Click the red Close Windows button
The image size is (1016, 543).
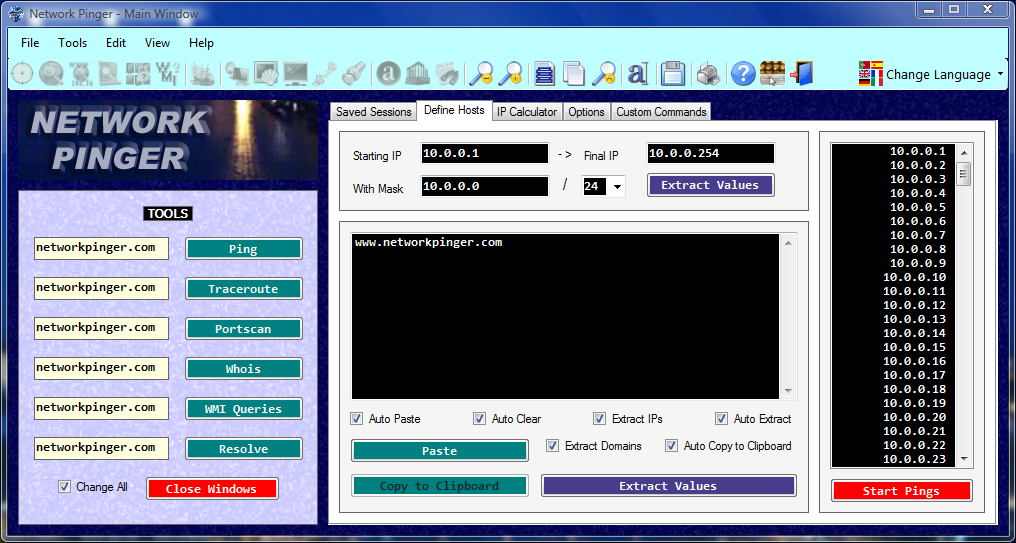tap(212, 489)
